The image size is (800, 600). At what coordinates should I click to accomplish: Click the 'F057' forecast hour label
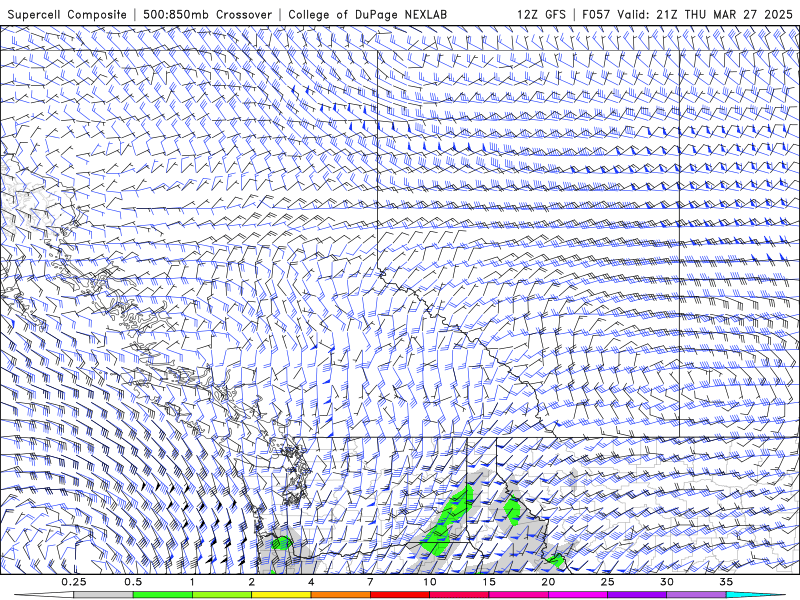tap(596, 14)
